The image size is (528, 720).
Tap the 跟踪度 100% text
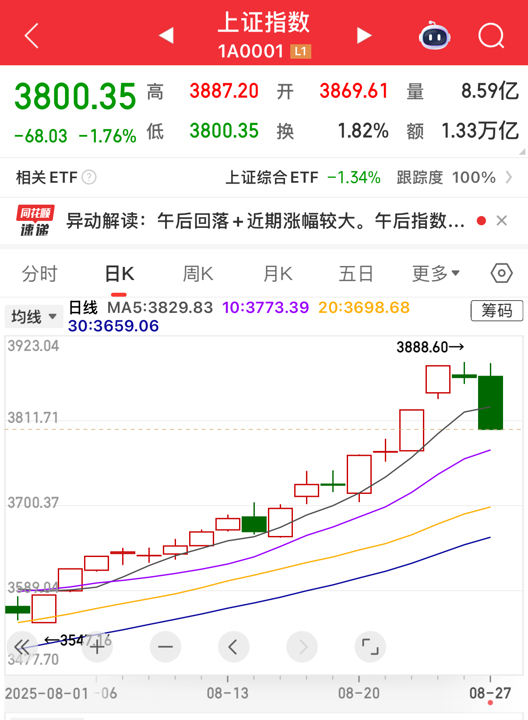(x=446, y=177)
